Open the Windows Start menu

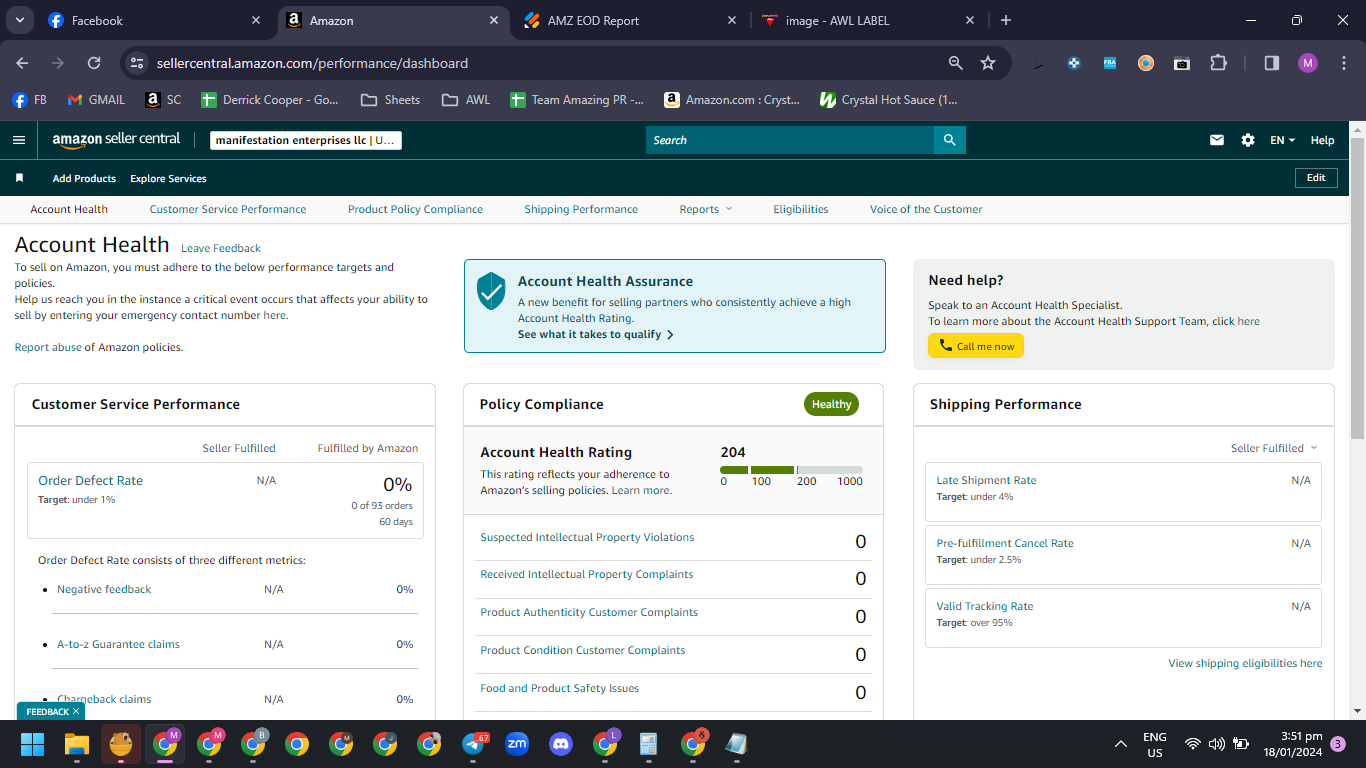click(x=33, y=744)
